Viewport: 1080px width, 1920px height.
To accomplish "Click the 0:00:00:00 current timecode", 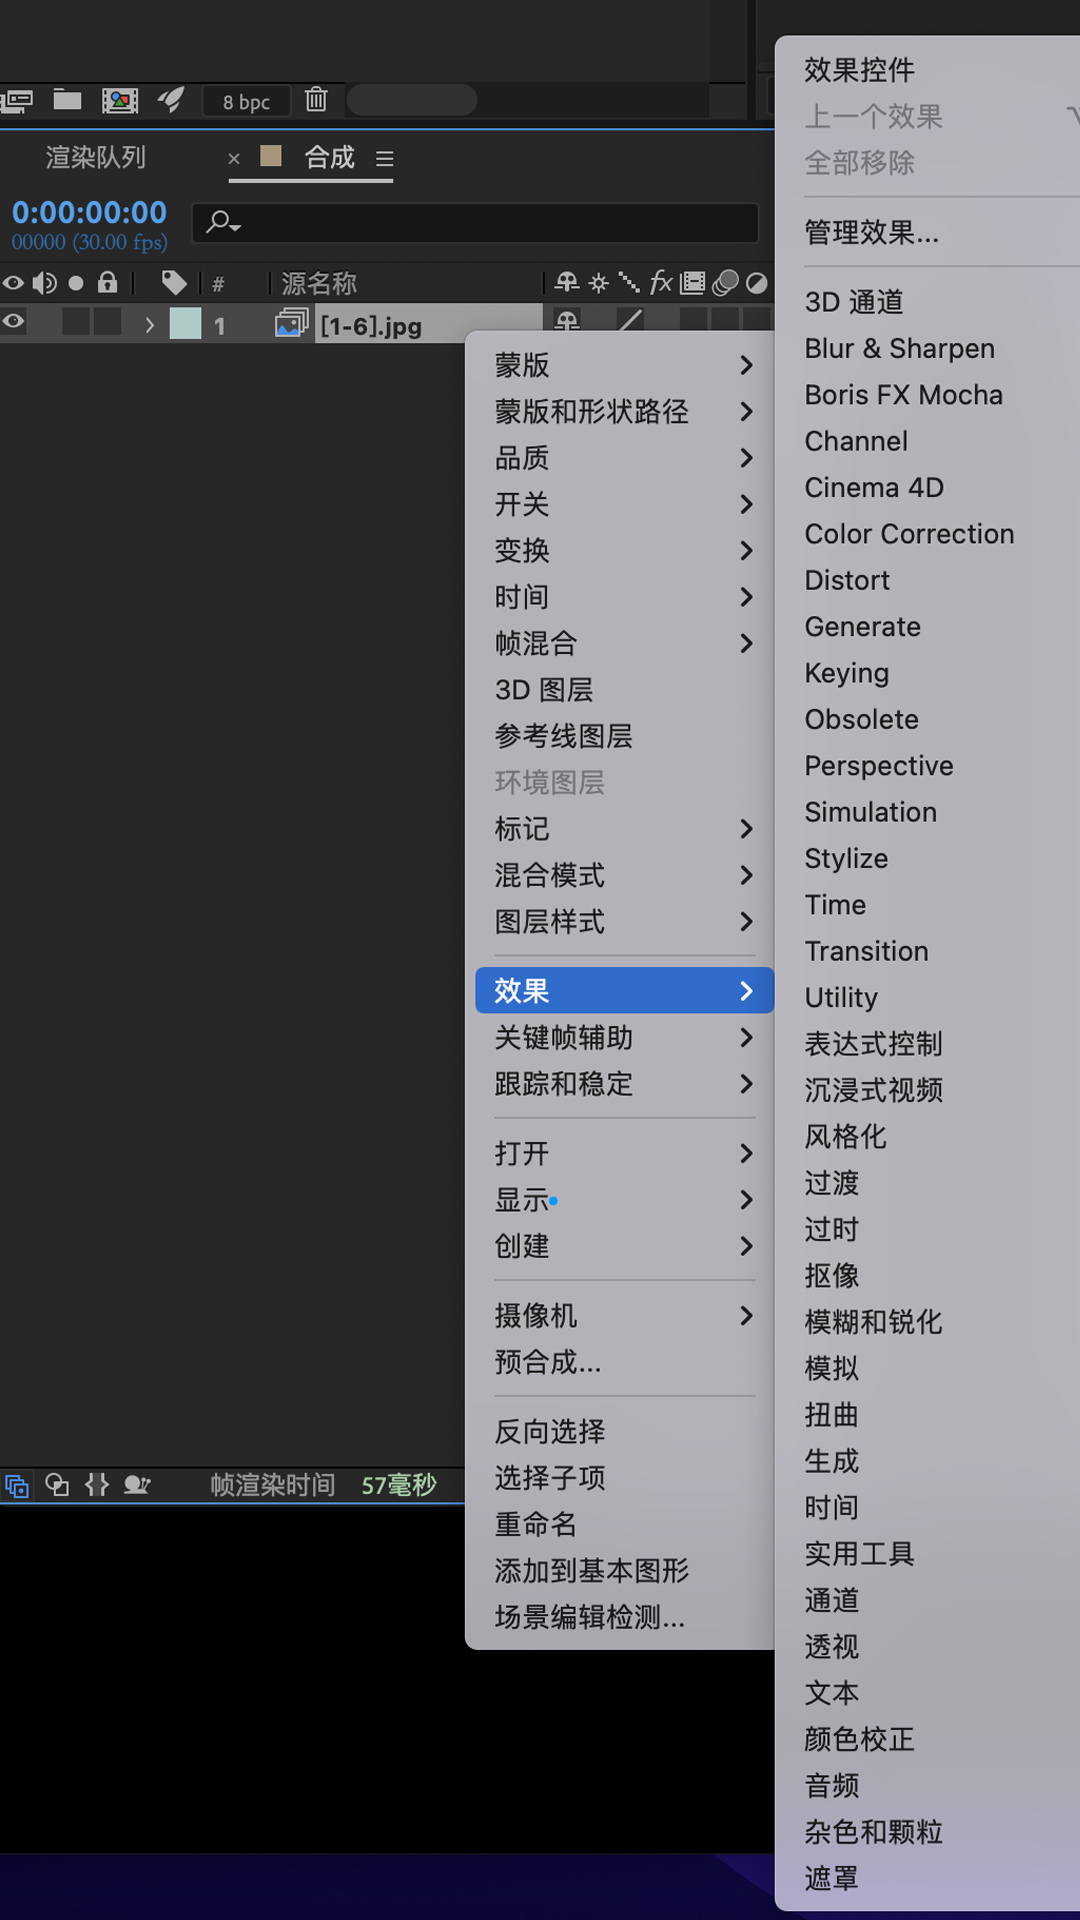I will [89, 212].
